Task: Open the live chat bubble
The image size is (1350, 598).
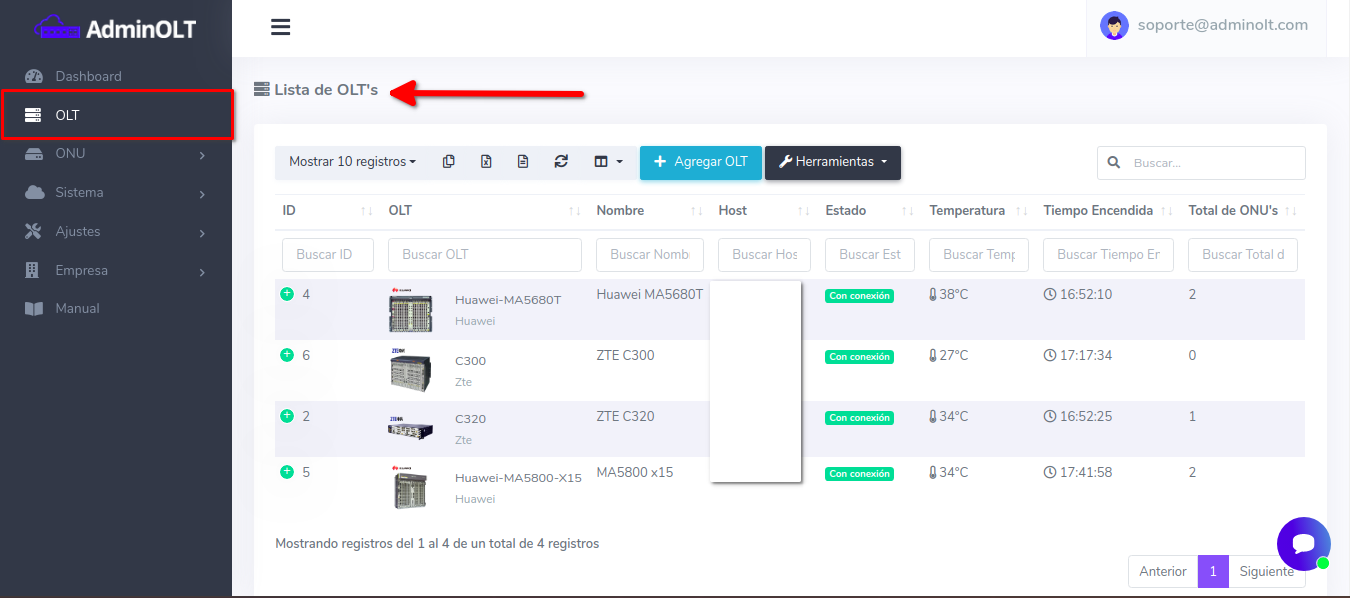Action: (x=1303, y=543)
